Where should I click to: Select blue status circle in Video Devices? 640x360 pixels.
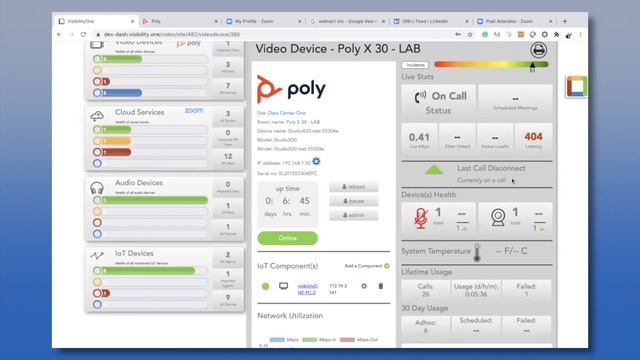[97, 93]
